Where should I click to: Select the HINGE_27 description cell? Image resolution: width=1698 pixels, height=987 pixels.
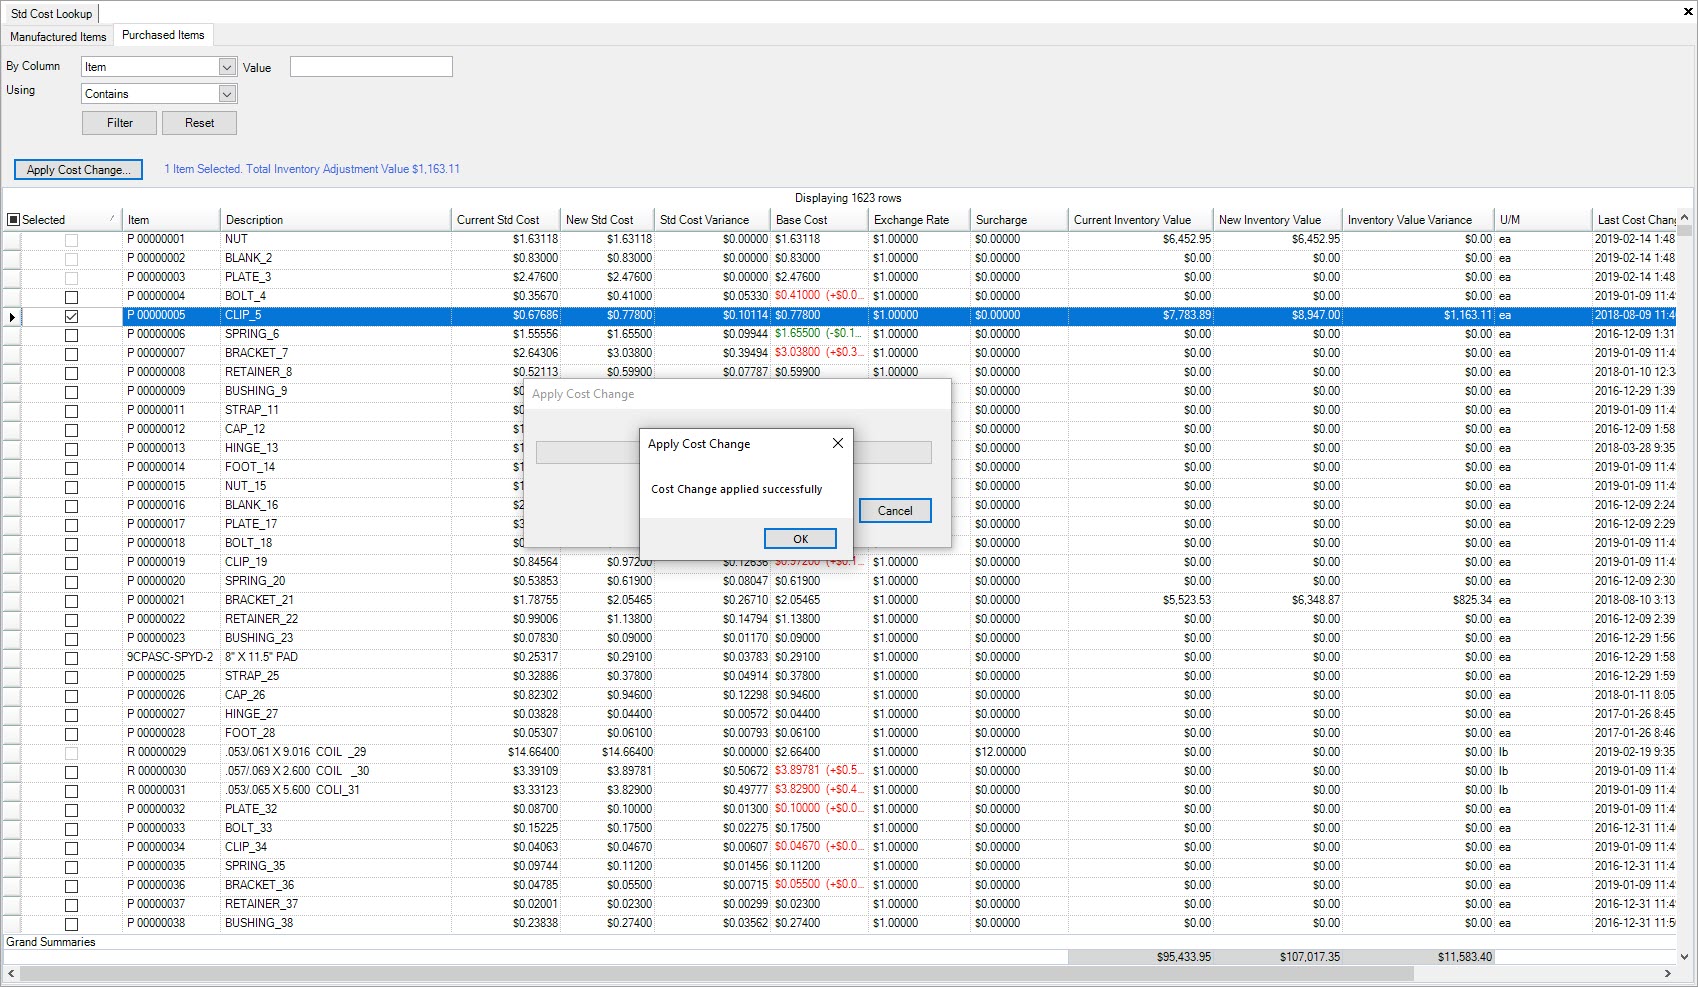click(x=335, y=715)
